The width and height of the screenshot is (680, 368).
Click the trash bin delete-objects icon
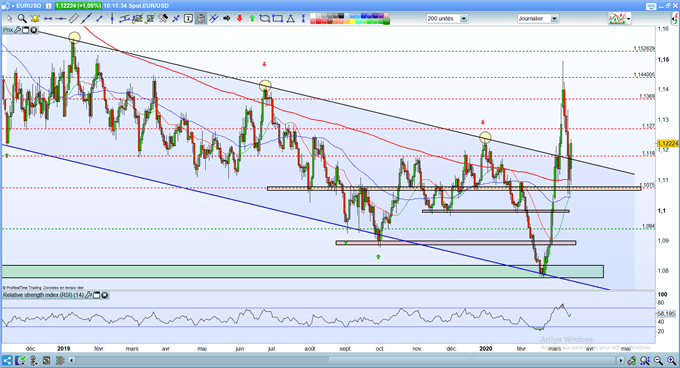201,19
